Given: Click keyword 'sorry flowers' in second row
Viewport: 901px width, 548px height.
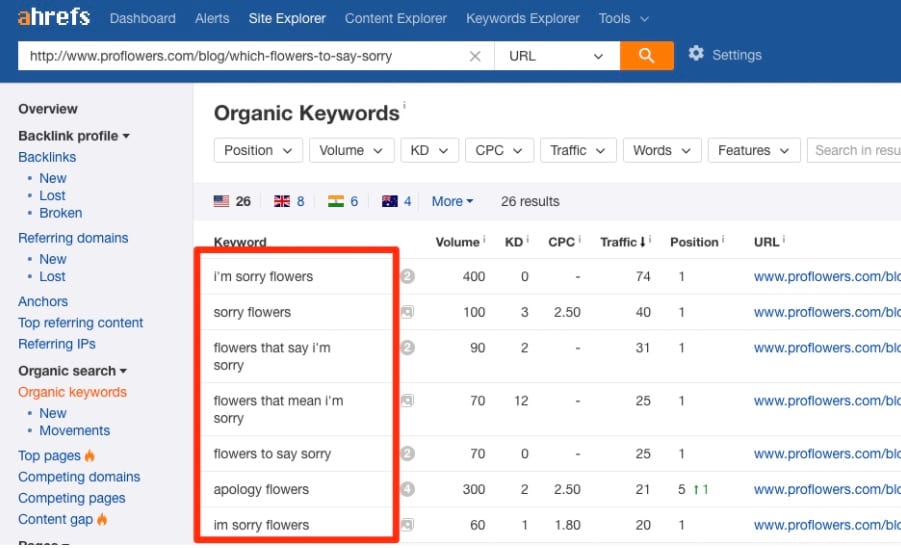Looking at the screenshot, I should tap(252, 312).
